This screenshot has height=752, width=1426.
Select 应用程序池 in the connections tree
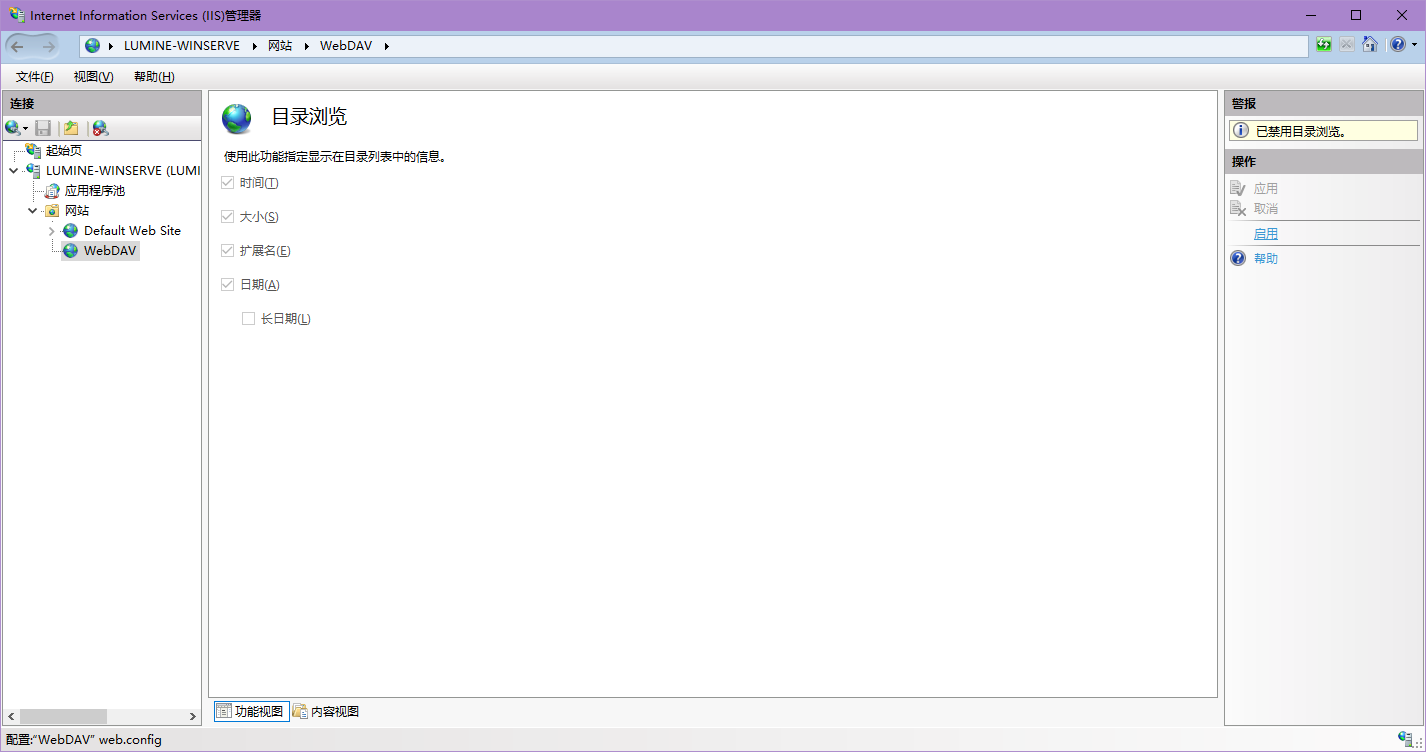(94, 191)
